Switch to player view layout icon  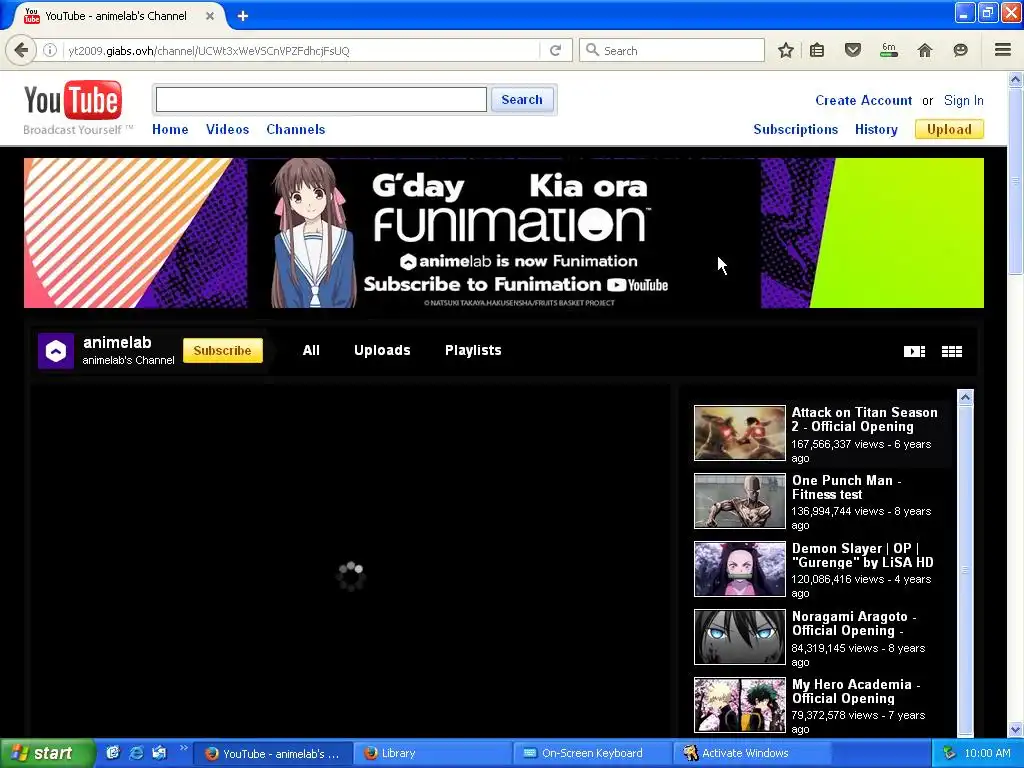(x=914, y=351)
